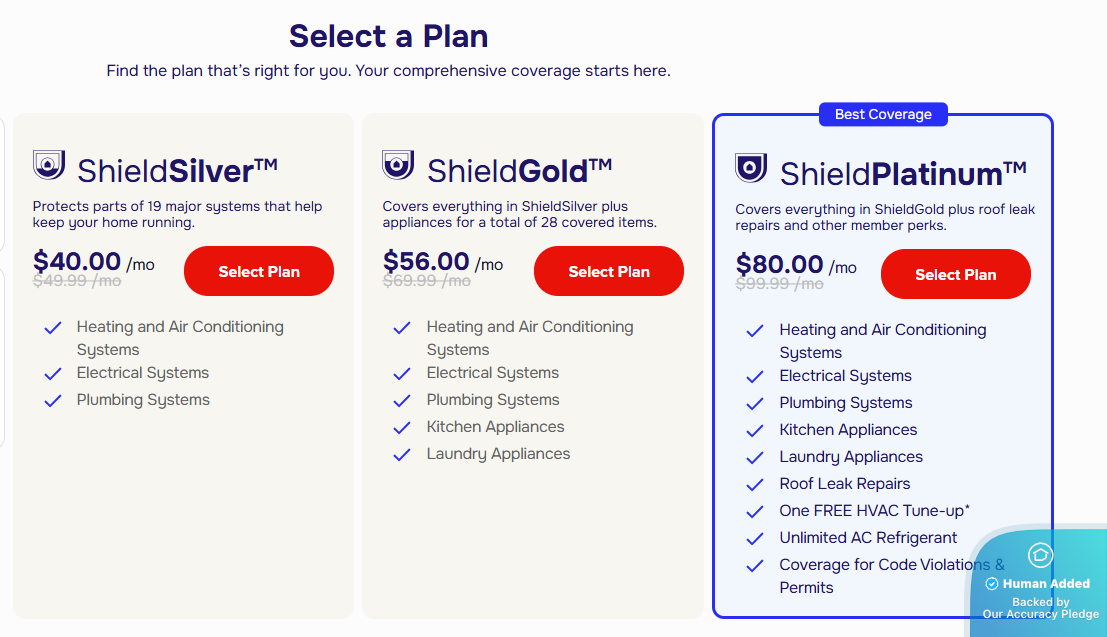
Task: Select the ShieldGold plan for $56.00
Action: pyautogui.click(x=609, y=271)
